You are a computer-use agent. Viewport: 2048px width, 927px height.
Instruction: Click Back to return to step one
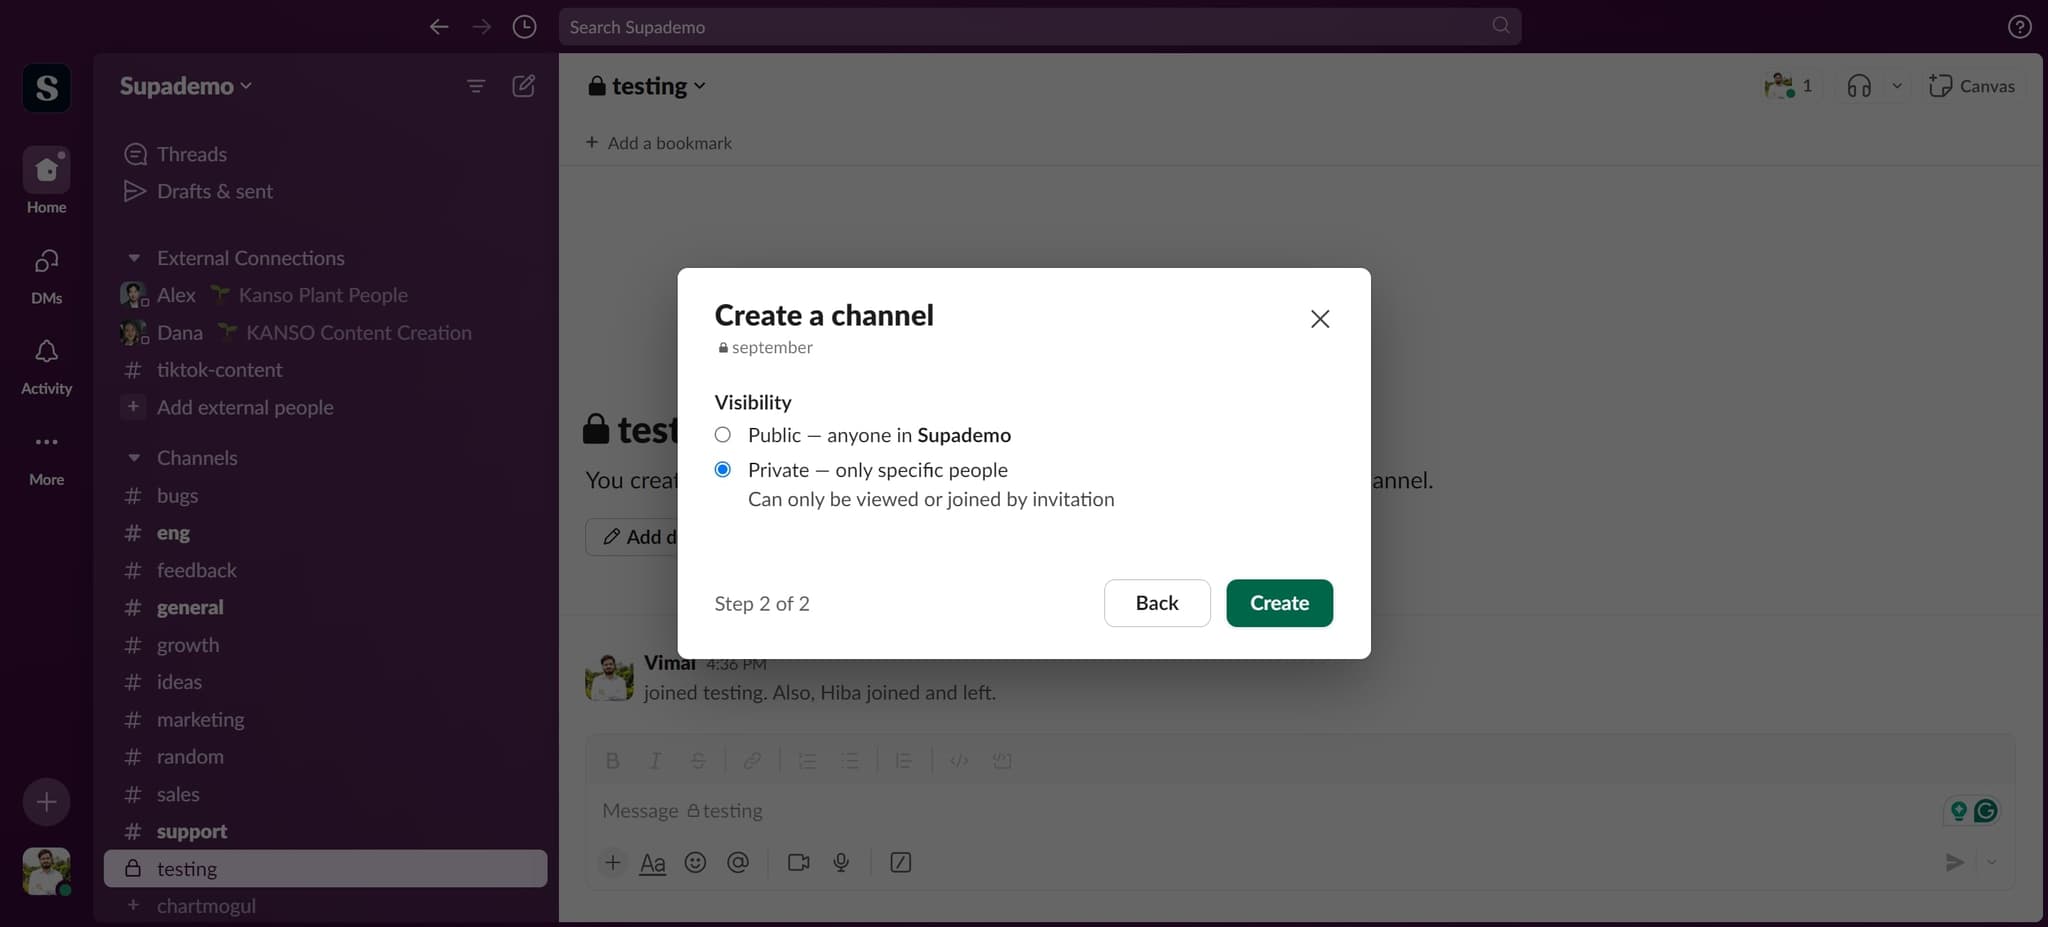pyautogui.click(x=1157, y=603)
